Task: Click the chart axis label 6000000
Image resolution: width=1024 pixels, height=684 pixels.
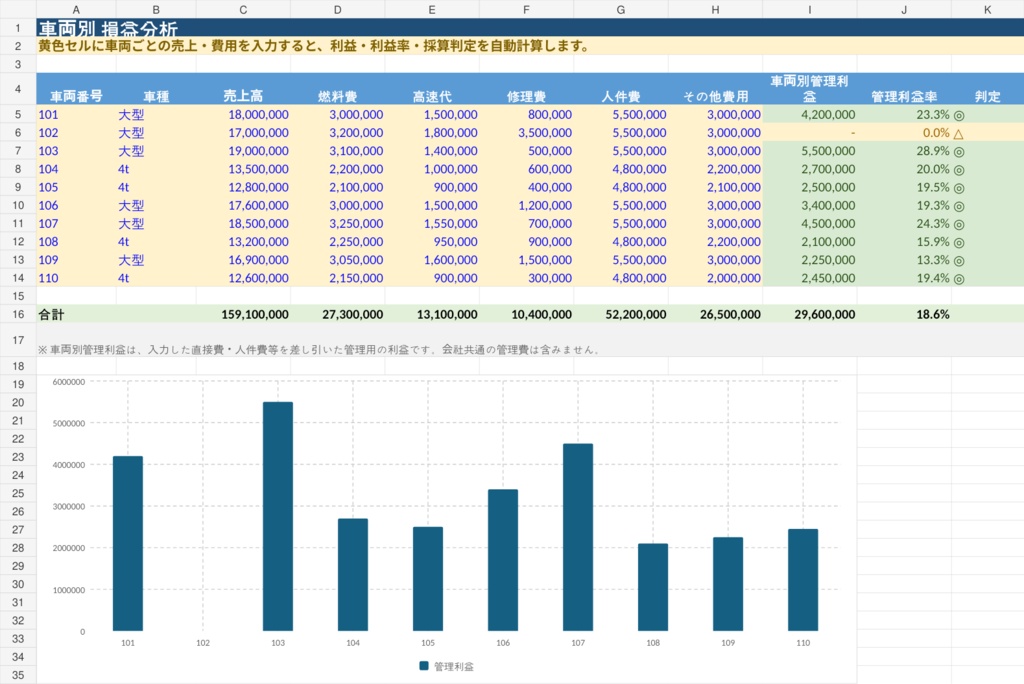Action: [x=69, y=382]
